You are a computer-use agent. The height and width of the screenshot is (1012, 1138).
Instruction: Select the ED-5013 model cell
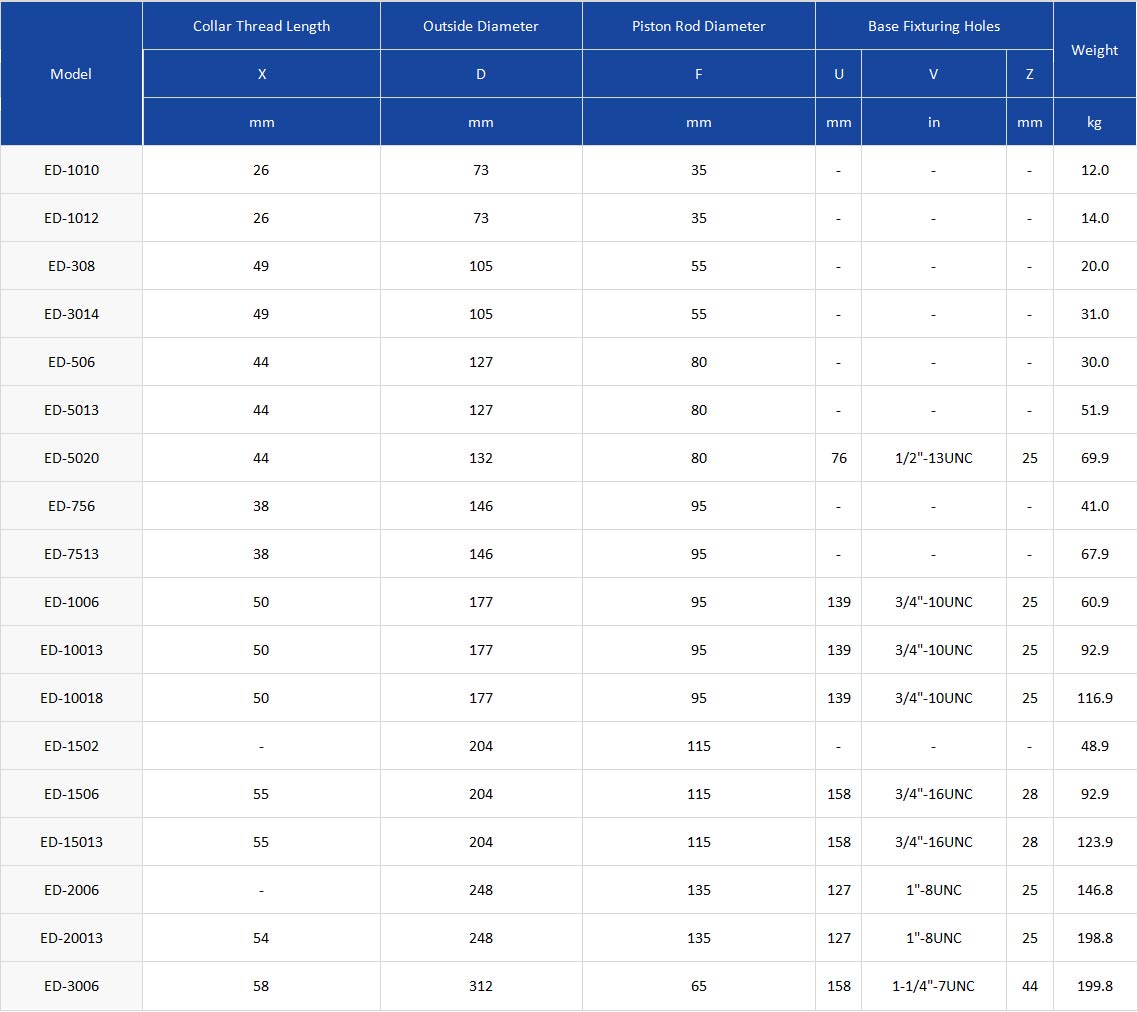71,409
